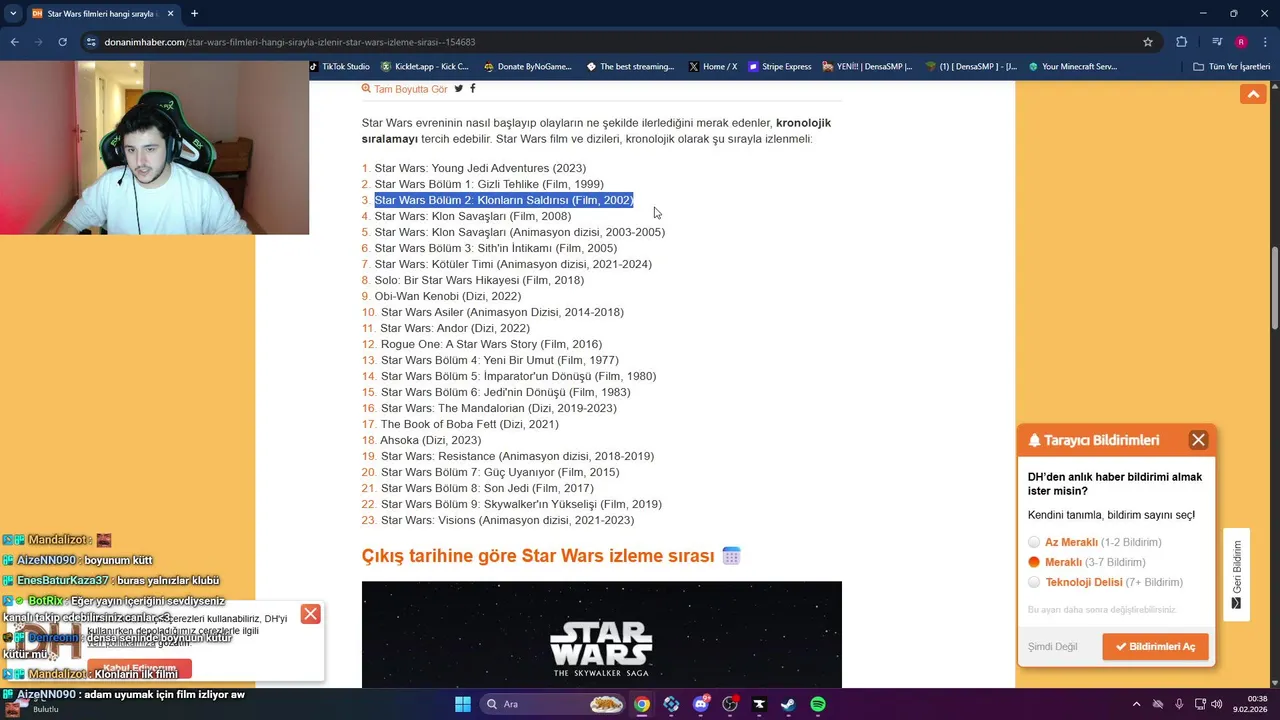Click 'Rogue One: A Star Wars Story' entry

491,344
